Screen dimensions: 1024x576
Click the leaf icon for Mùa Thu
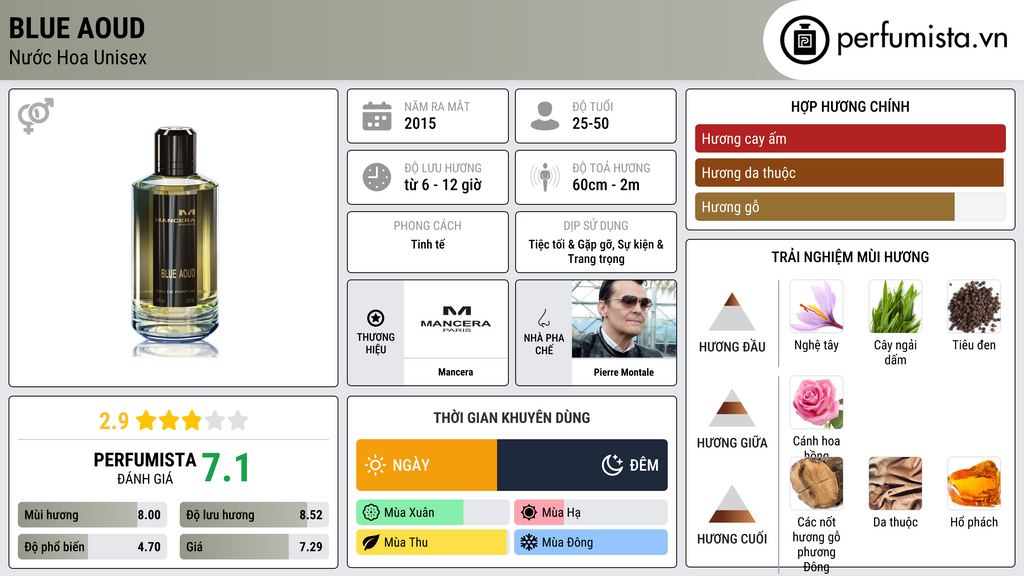371,543
